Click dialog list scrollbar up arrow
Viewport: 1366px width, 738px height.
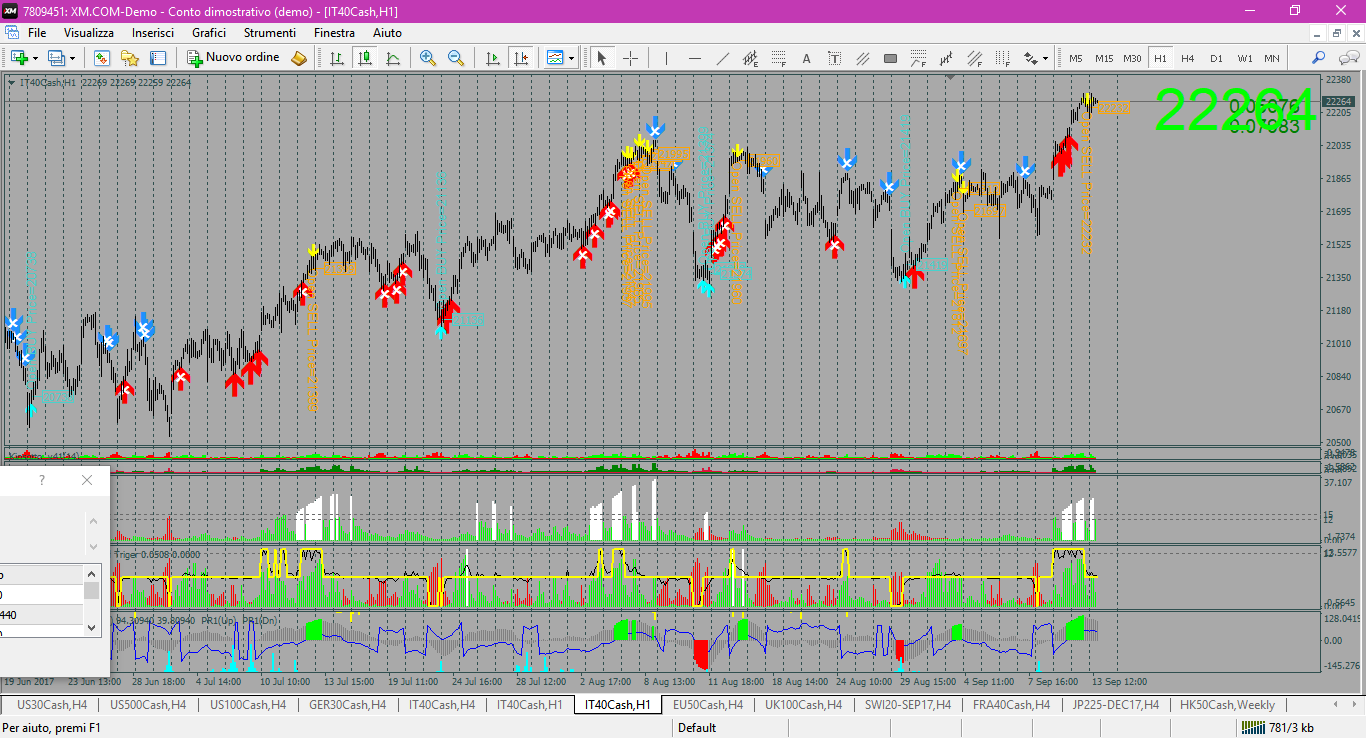[x=92, y=574]
